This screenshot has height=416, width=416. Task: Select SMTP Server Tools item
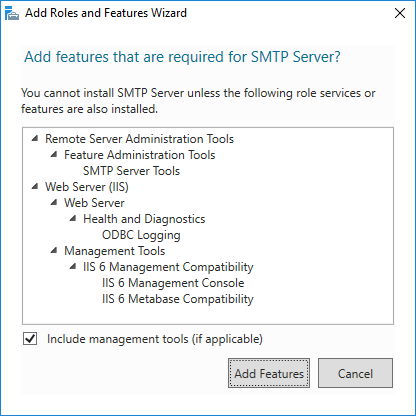(131, 171)
